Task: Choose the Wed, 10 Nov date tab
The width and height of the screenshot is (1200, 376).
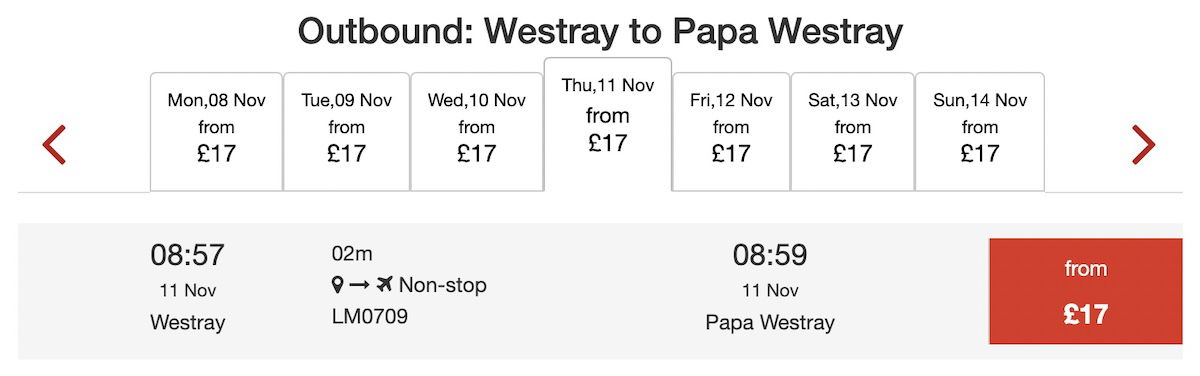Action: [x=477, y=131]
